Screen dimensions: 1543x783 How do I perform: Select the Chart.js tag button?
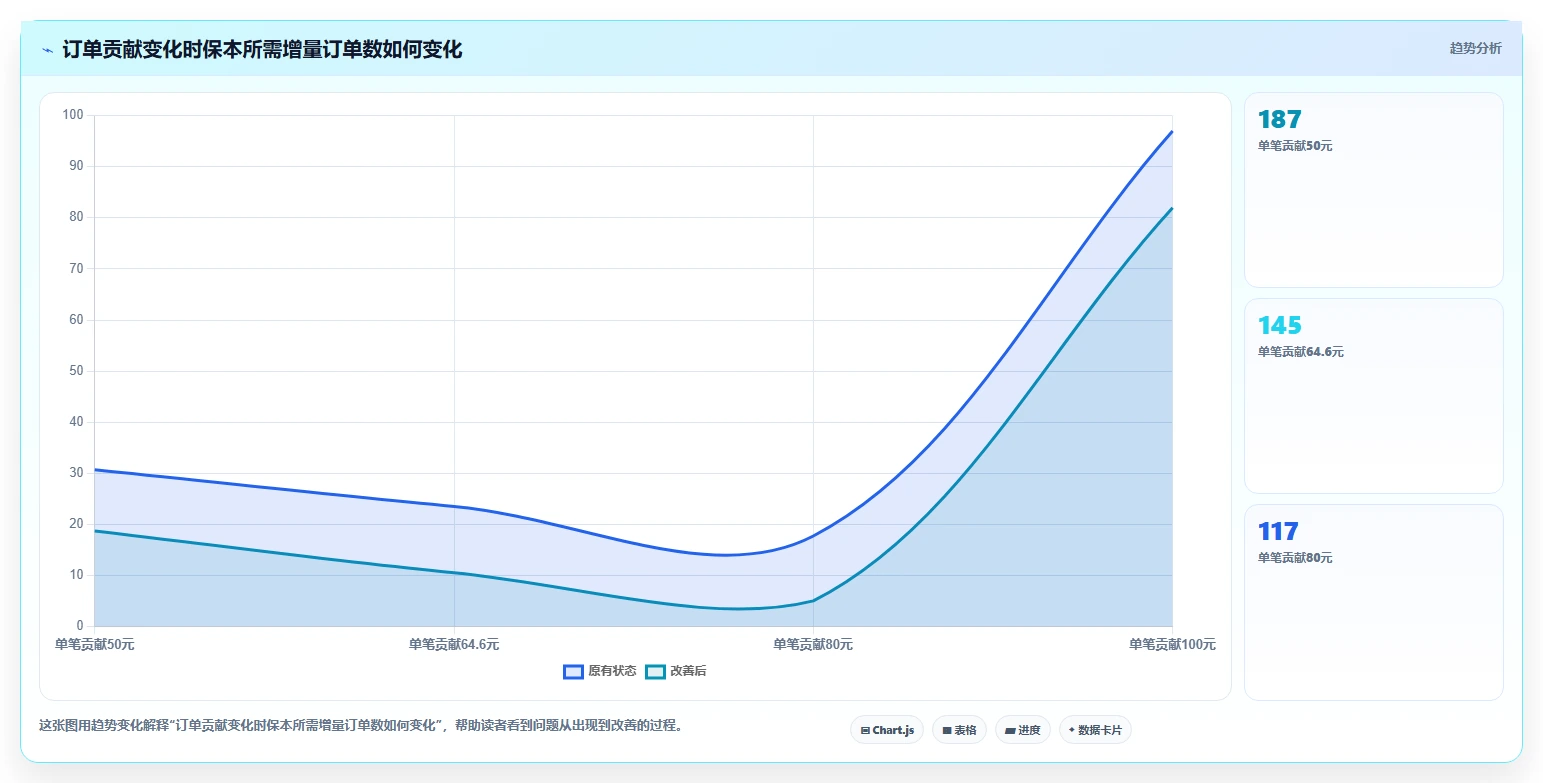(x=887, y=730)
